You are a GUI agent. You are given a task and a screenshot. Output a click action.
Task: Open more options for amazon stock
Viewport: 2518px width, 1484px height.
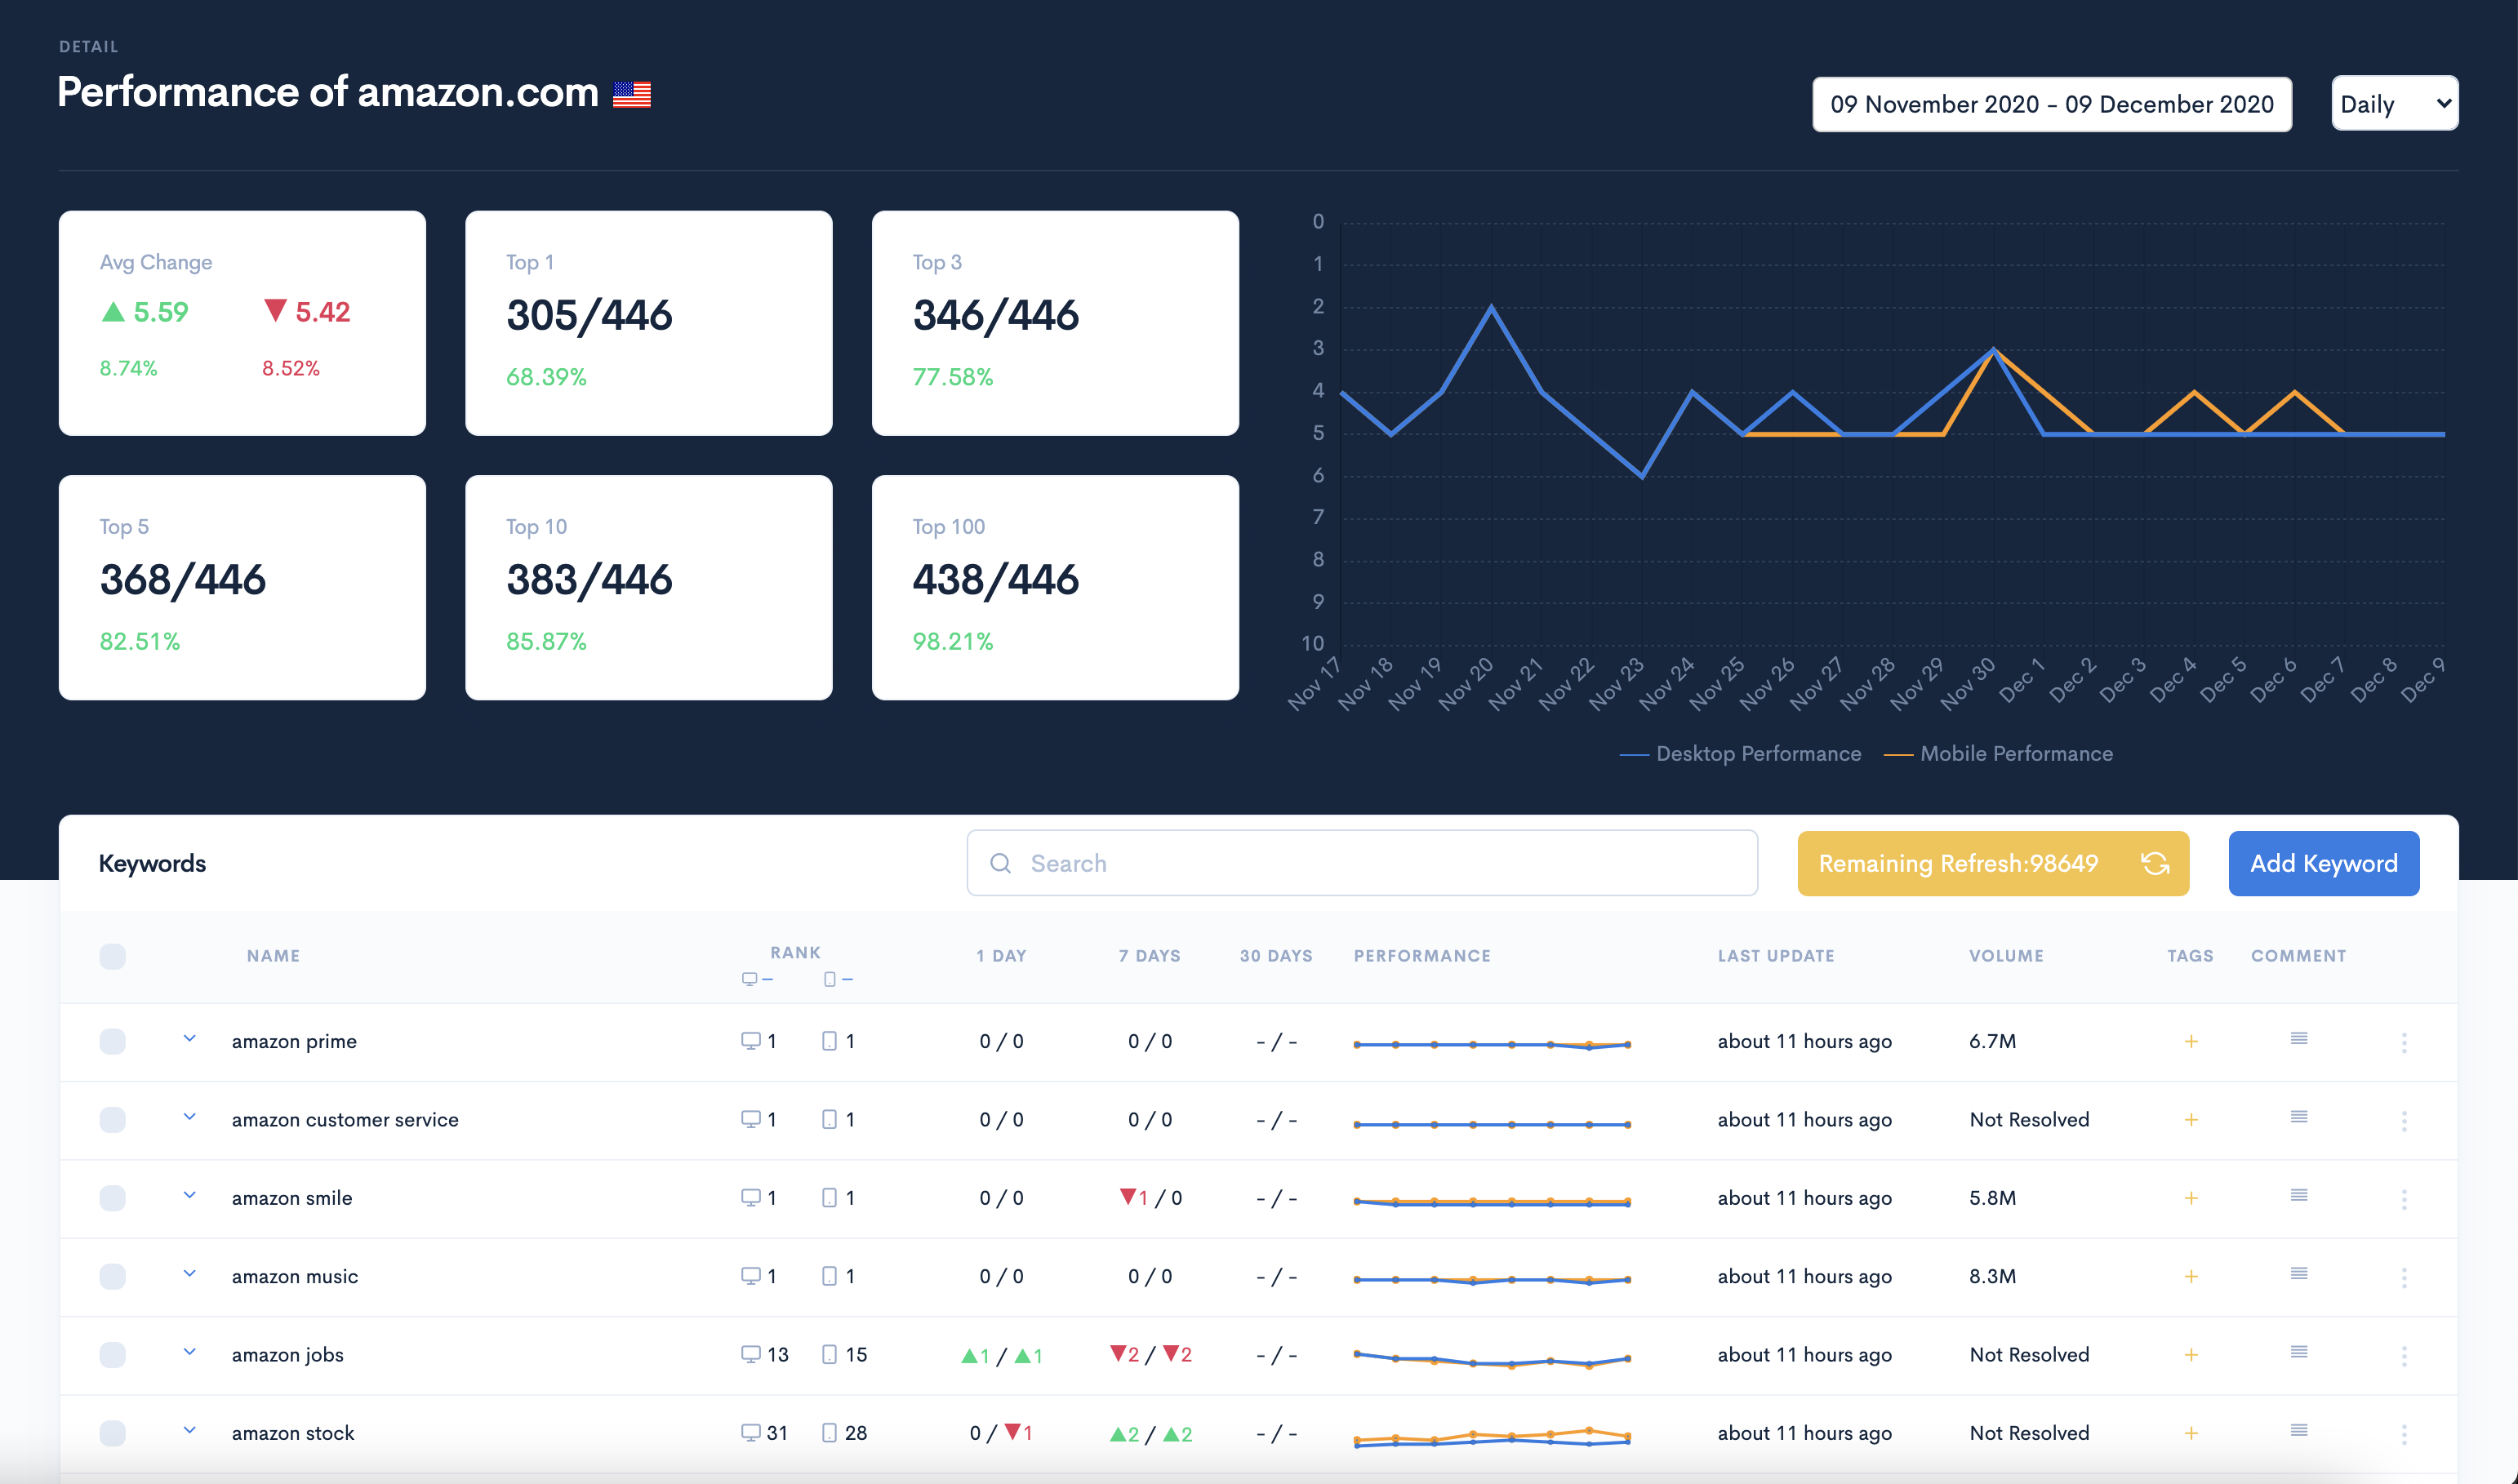click(2403, 1433)
